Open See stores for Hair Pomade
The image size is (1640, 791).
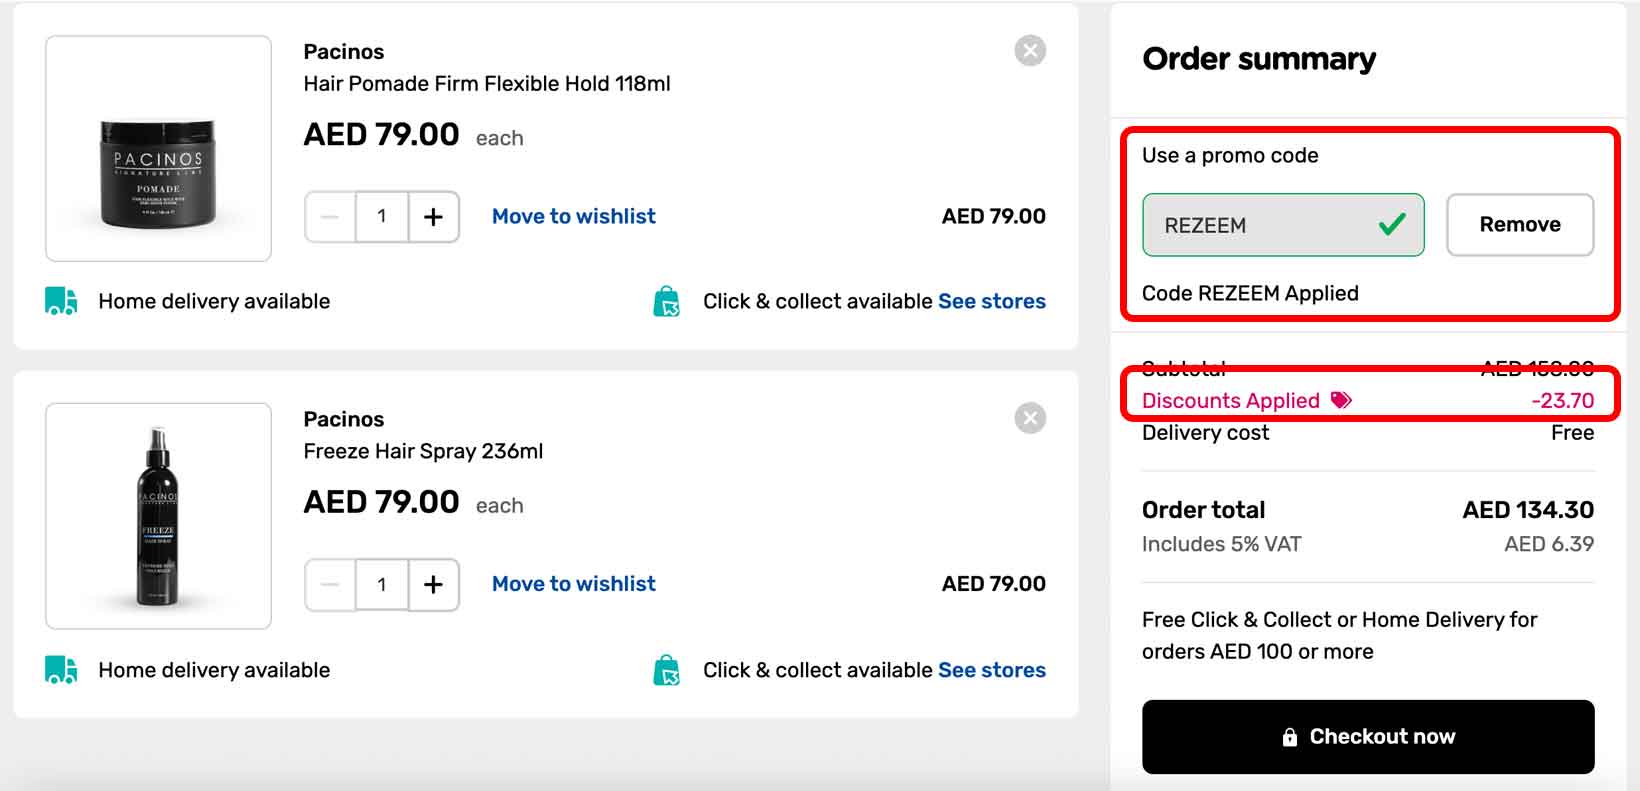point(992,300)
